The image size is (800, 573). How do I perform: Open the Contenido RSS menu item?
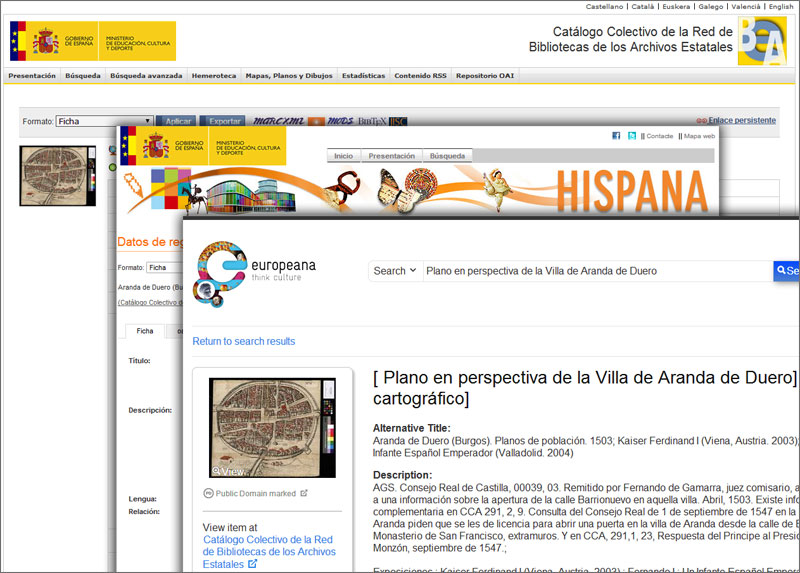420,76
